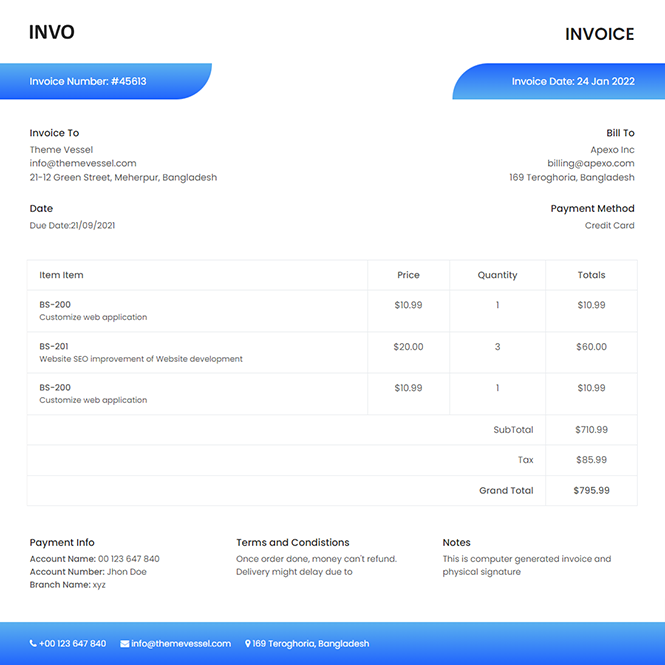This screenshot has width=665, height=665.
Task: Click the location pin icon in the footer
Action: click(248, 644)
